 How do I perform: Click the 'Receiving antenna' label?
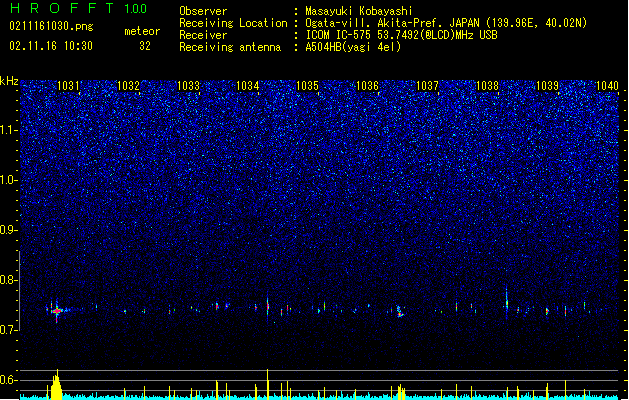click(230, 47)
